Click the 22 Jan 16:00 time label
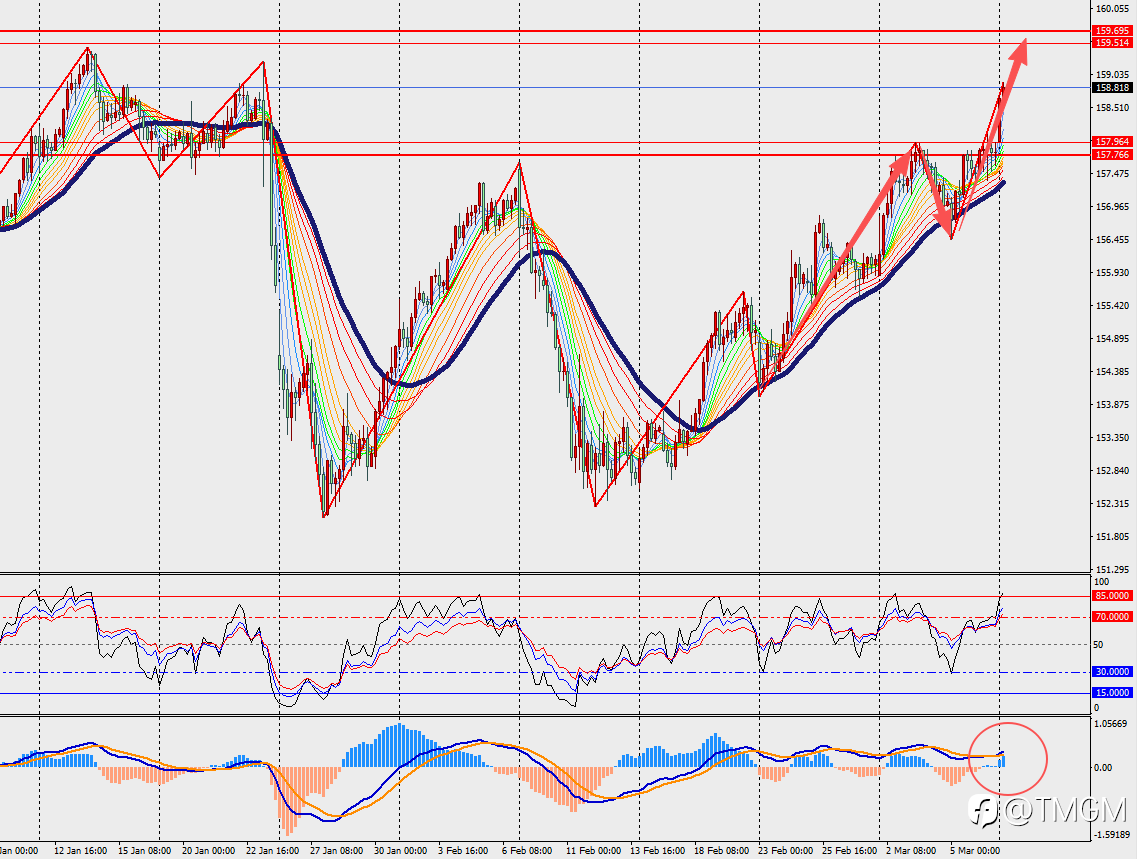The image size is (1138, 859). coord(272,850)
